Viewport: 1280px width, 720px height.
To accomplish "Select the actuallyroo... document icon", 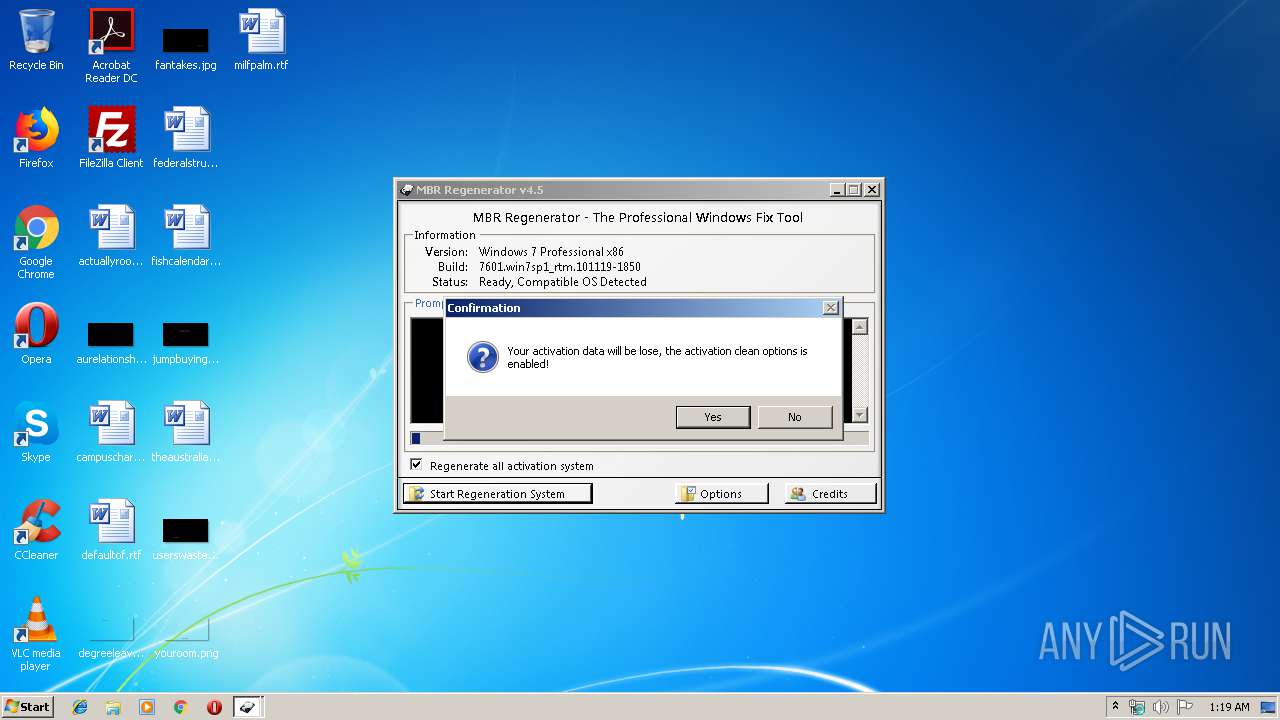I will [x=111, y=236].
